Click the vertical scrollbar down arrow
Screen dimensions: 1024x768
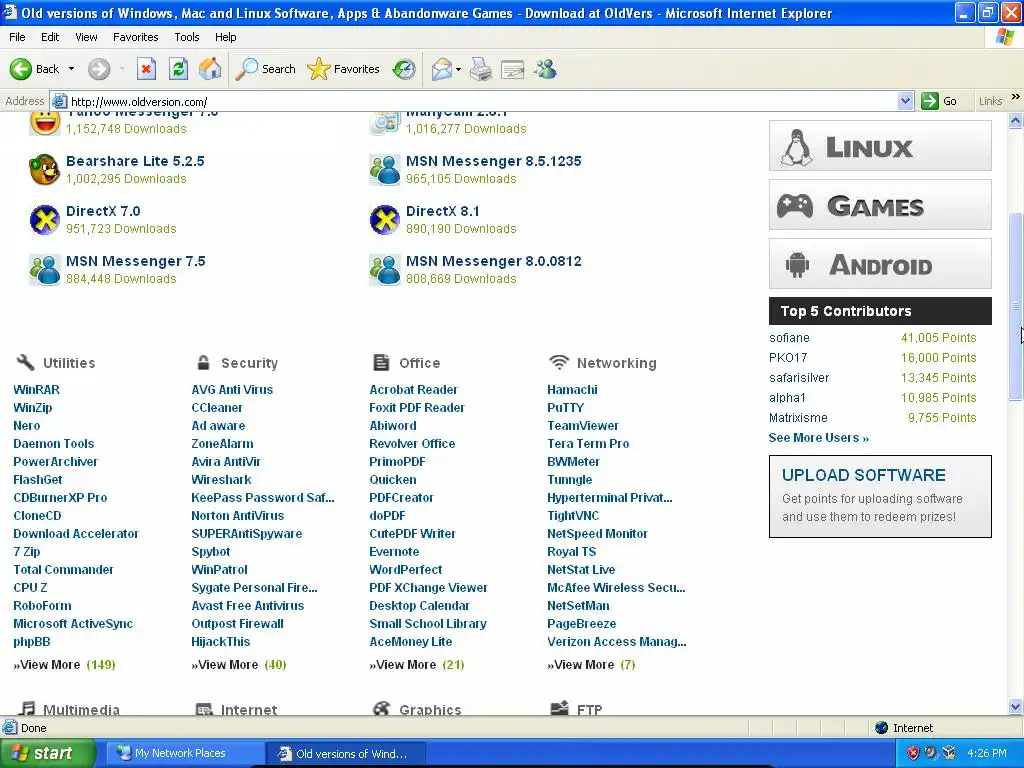pos(1016,706)
